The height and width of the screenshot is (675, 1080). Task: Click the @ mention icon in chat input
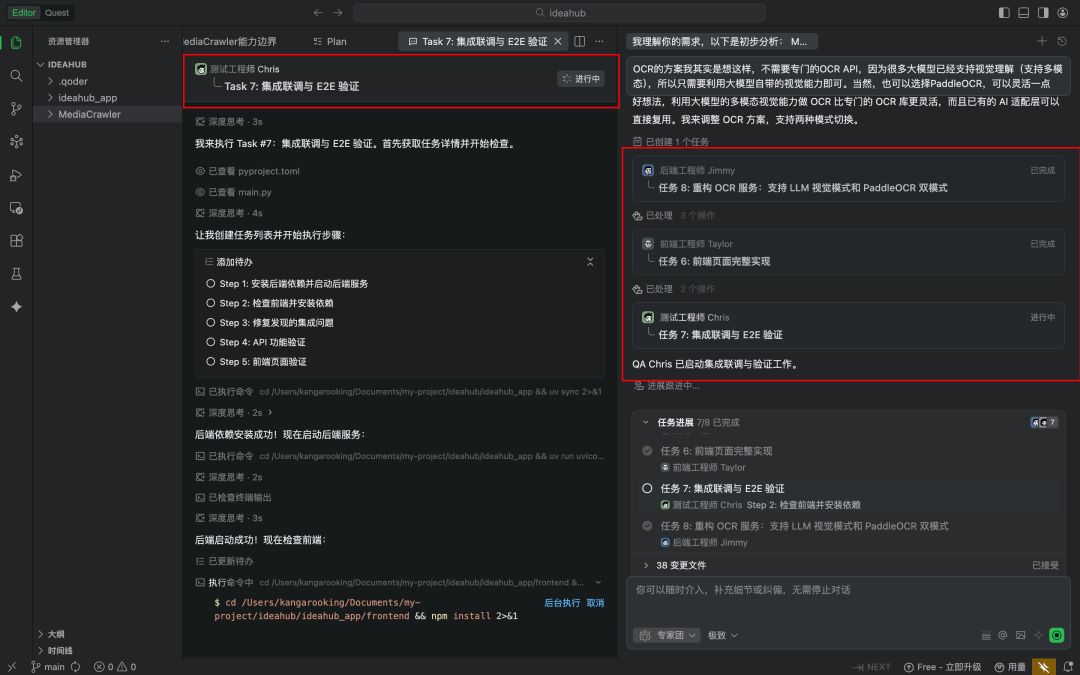coord(1002,635)
